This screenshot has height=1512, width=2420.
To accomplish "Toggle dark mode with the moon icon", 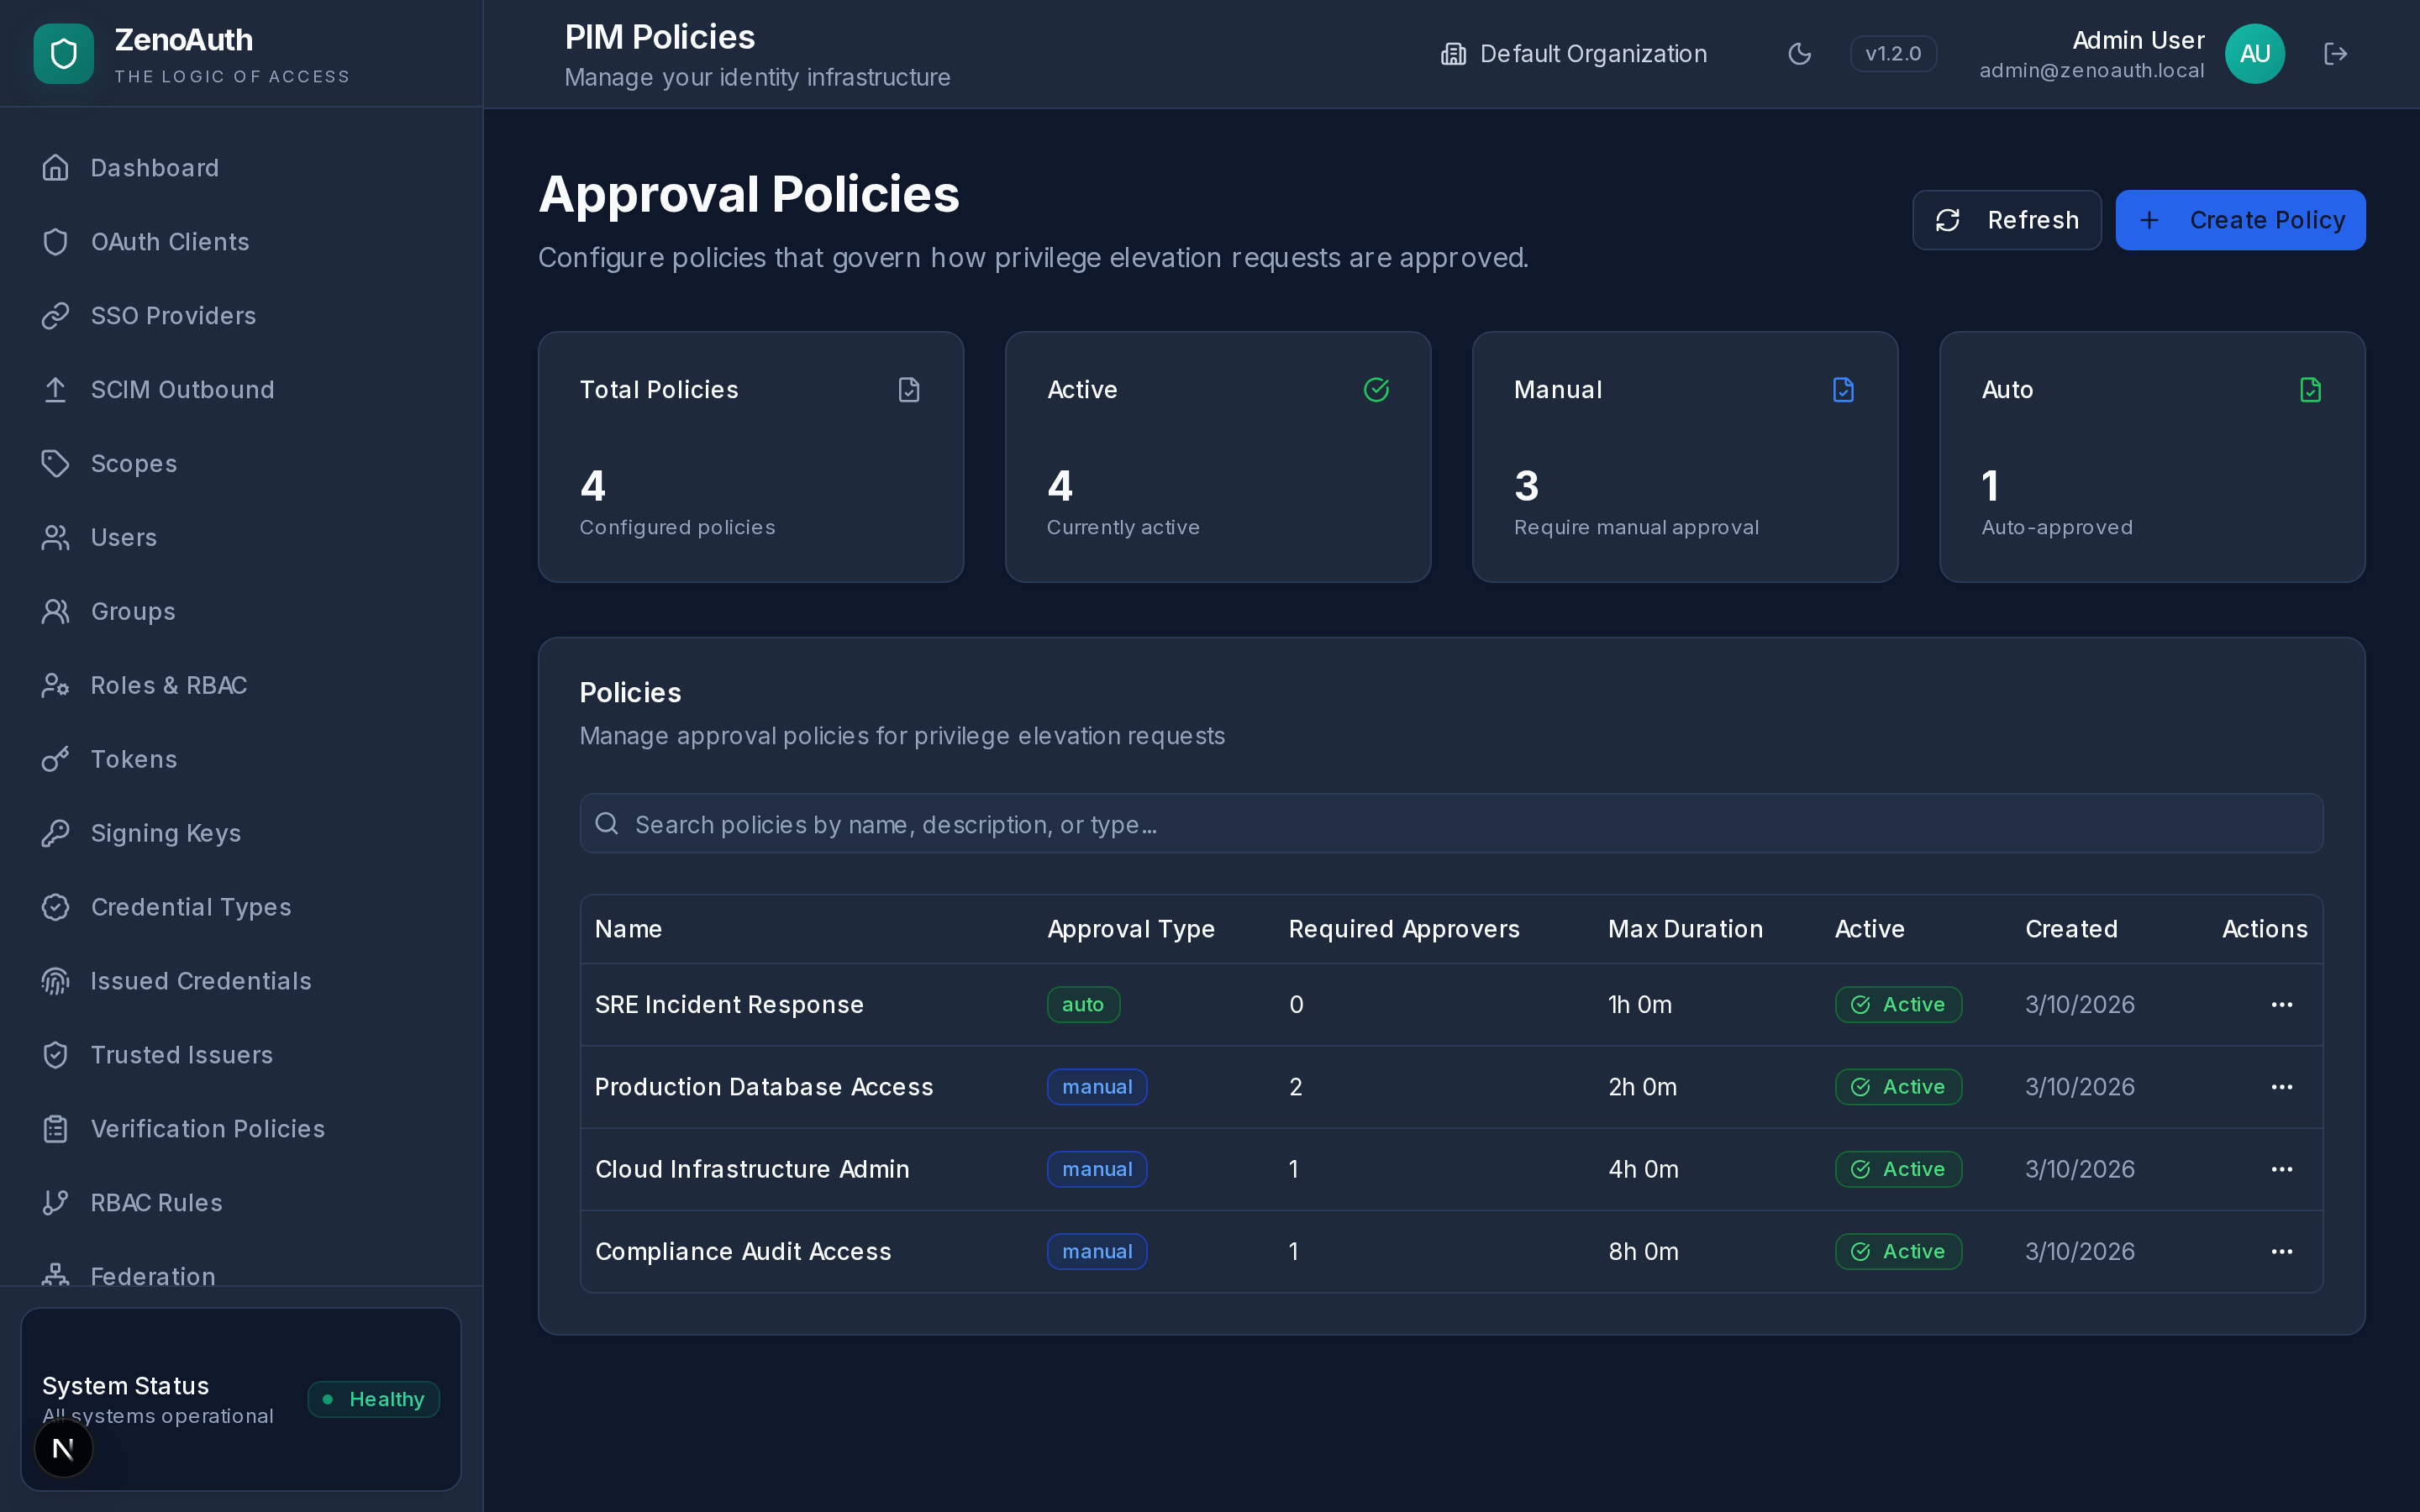I will point(1799,53).
